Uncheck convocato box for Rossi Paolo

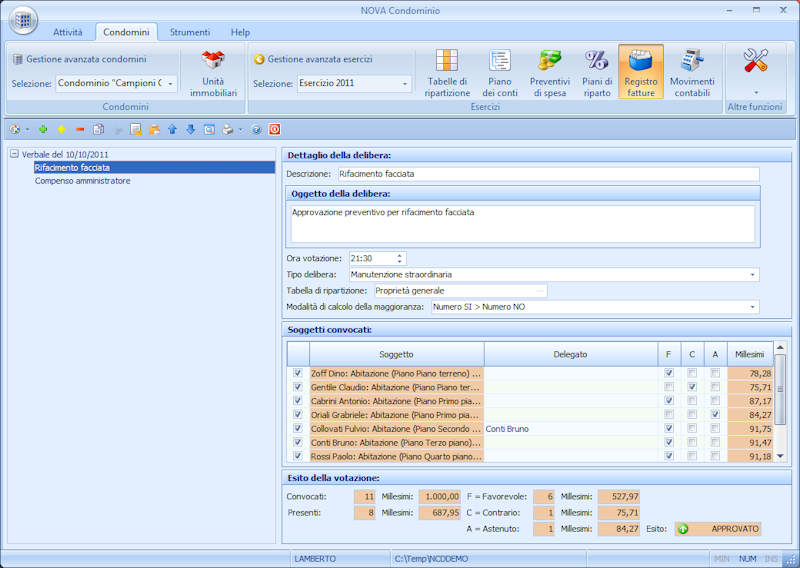298,456
